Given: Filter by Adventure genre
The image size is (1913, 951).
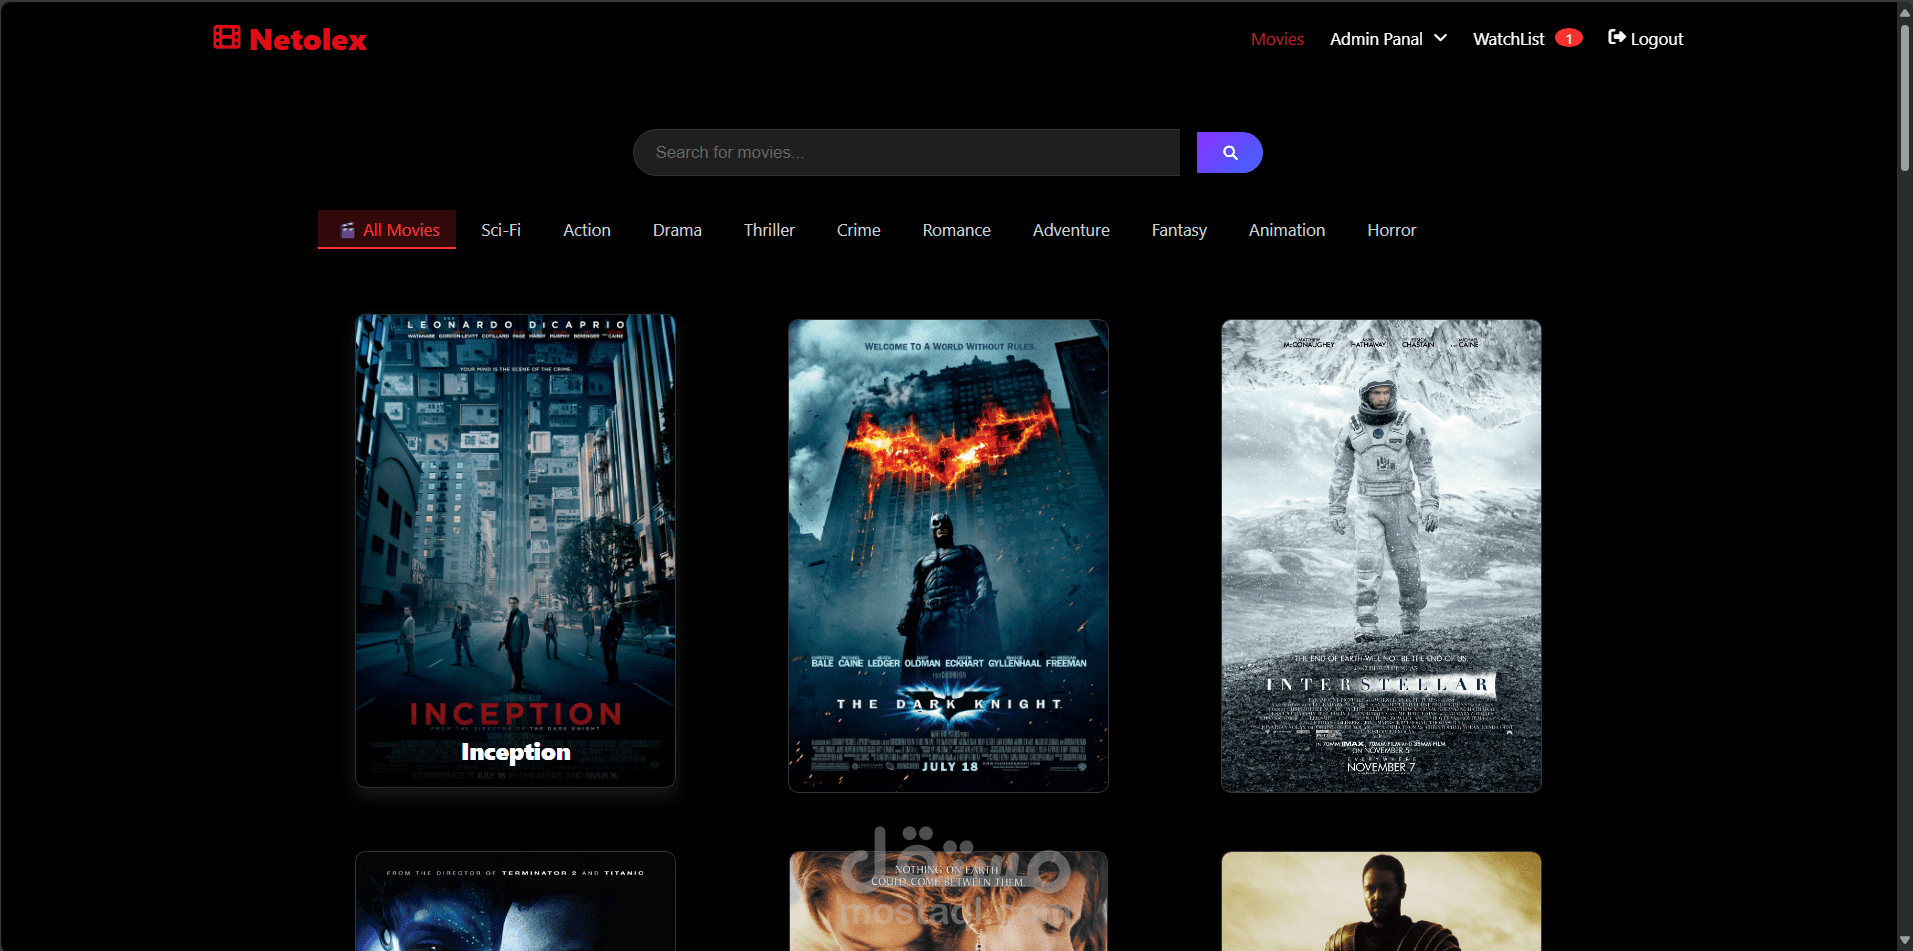Looking at the screenshot, I should click(x=1071, y=230).
